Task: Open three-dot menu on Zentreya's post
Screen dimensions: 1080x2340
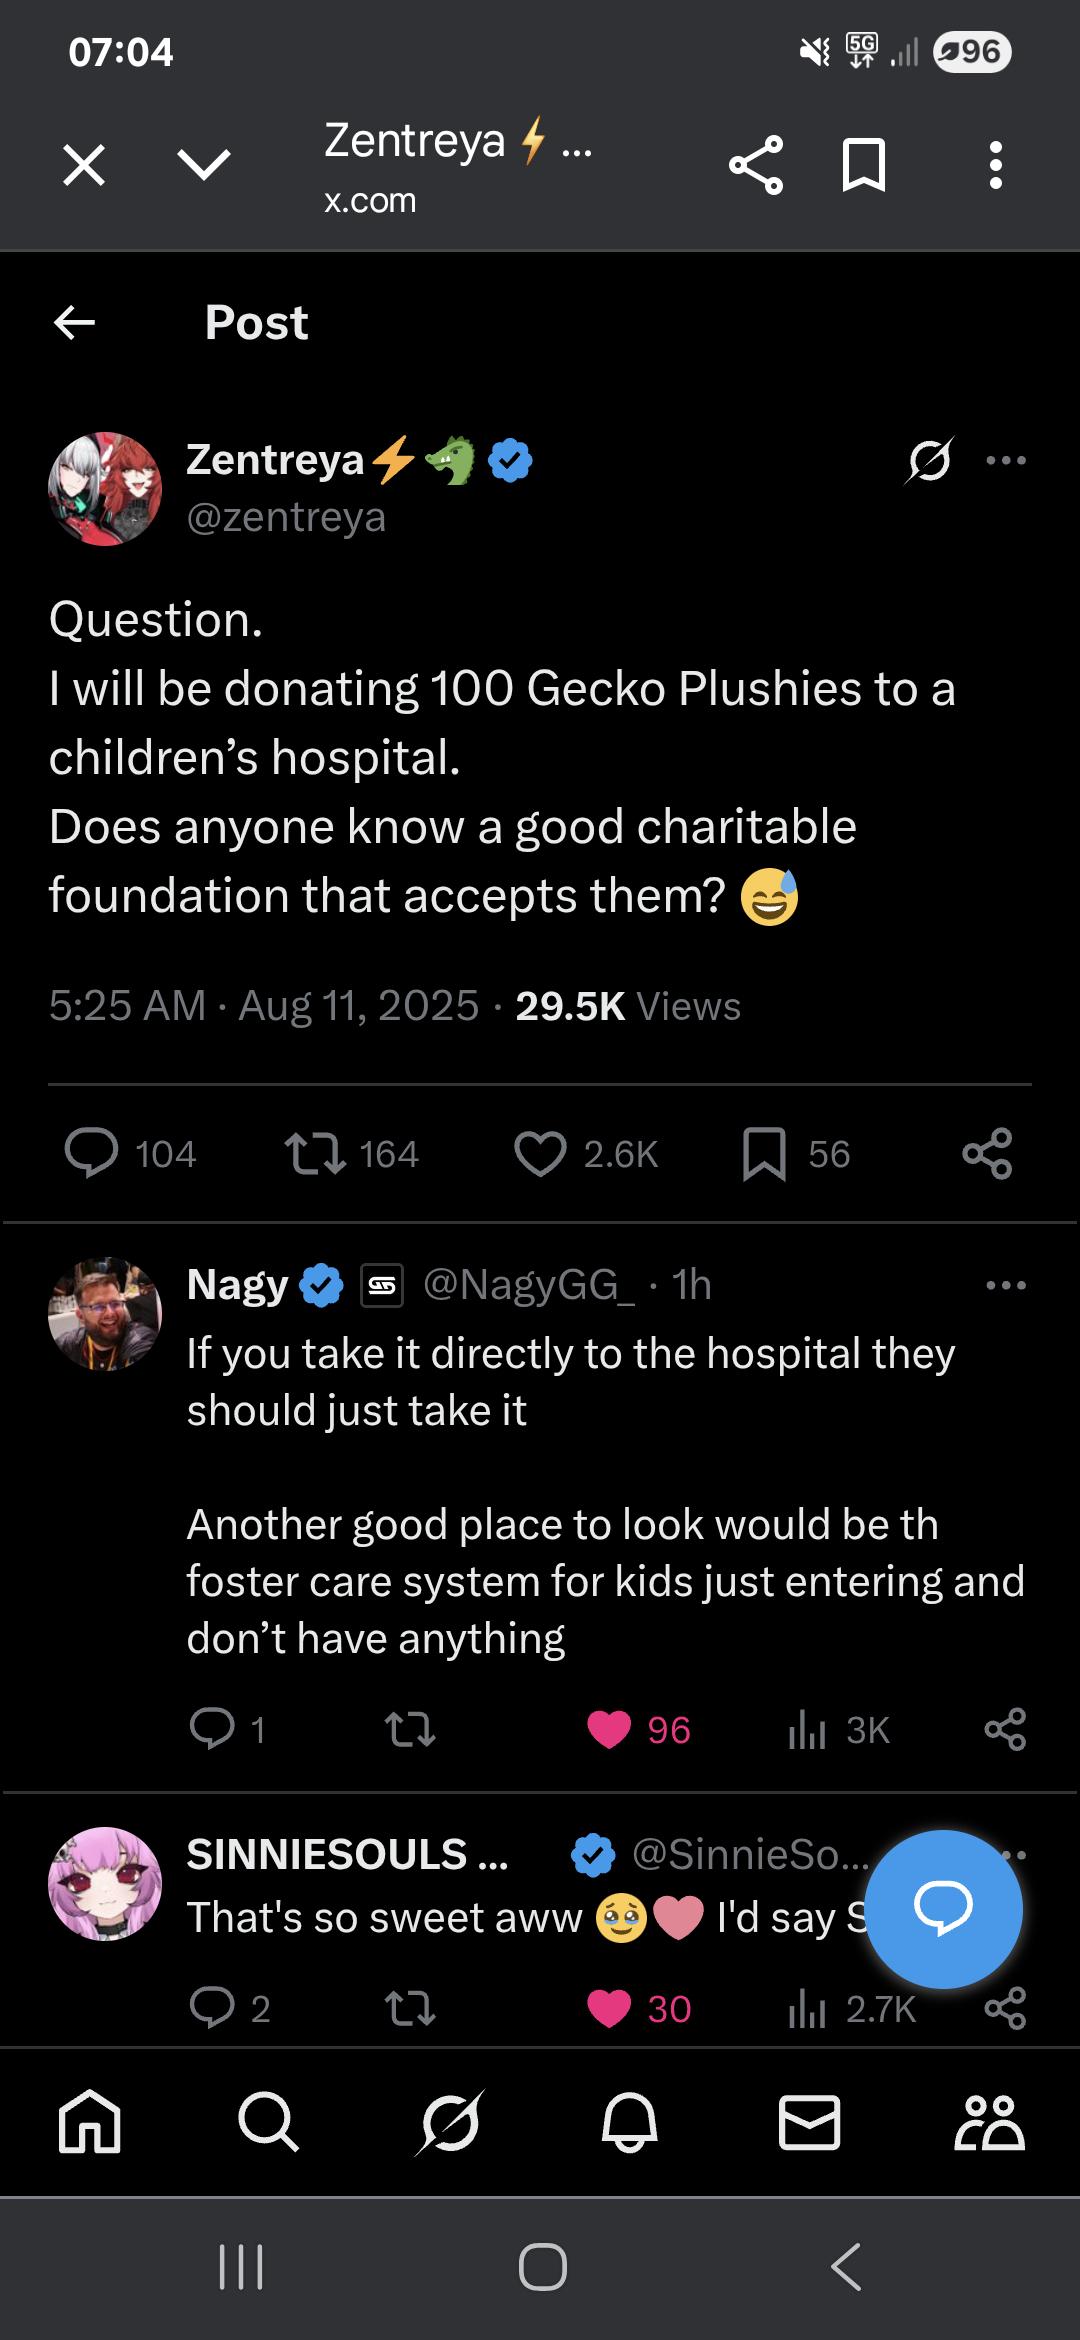Action: (1006, 461)
